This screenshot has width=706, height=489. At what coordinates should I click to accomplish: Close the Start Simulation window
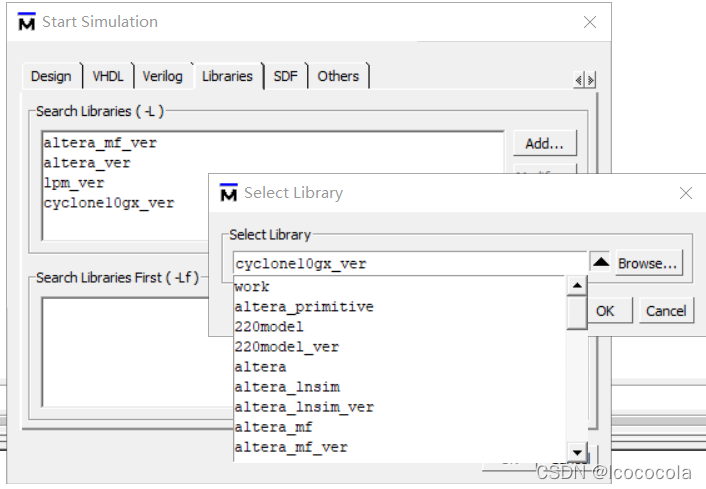point(590,22)
